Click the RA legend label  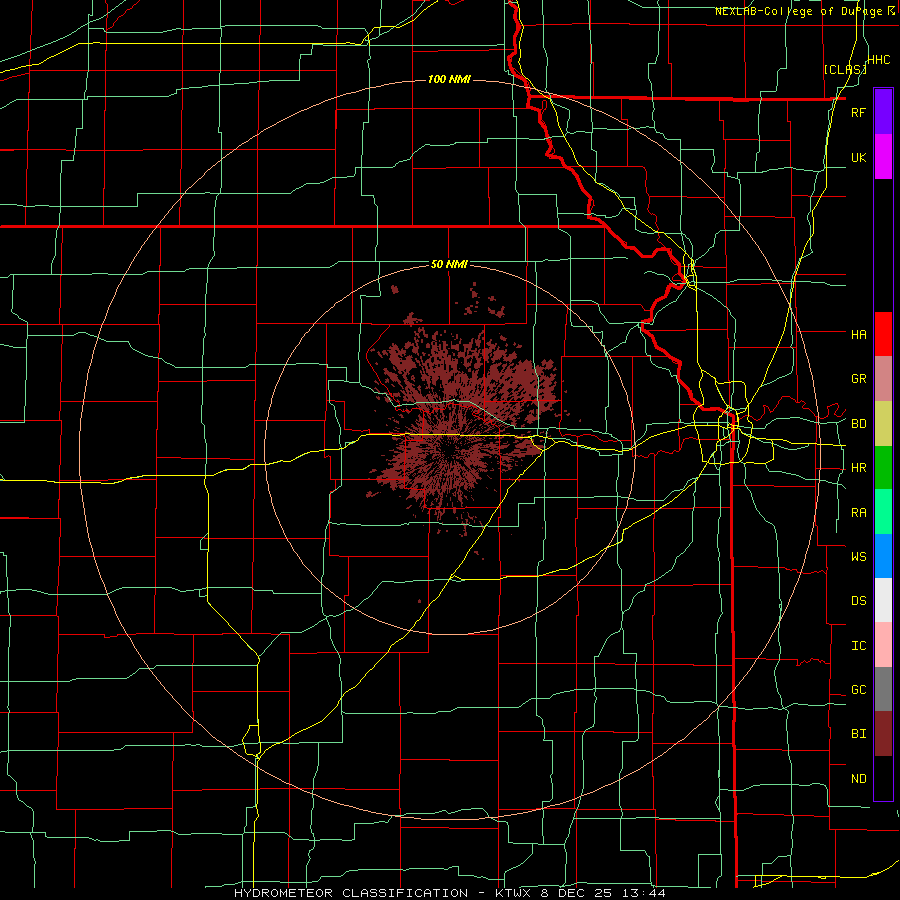coord(858,513)
